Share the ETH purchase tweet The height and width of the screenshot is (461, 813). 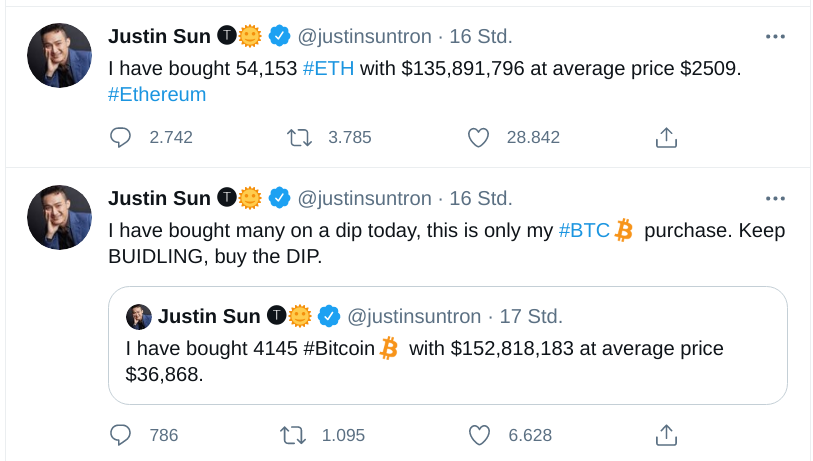[666, 138]
